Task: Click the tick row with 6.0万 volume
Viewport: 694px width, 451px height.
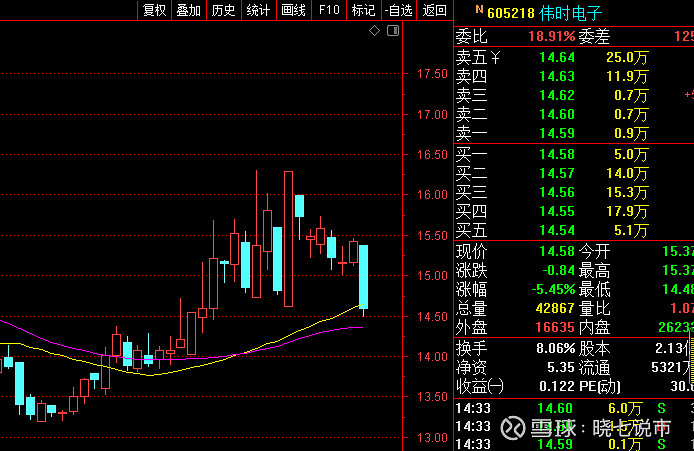Action: click(x=574, y=408)
